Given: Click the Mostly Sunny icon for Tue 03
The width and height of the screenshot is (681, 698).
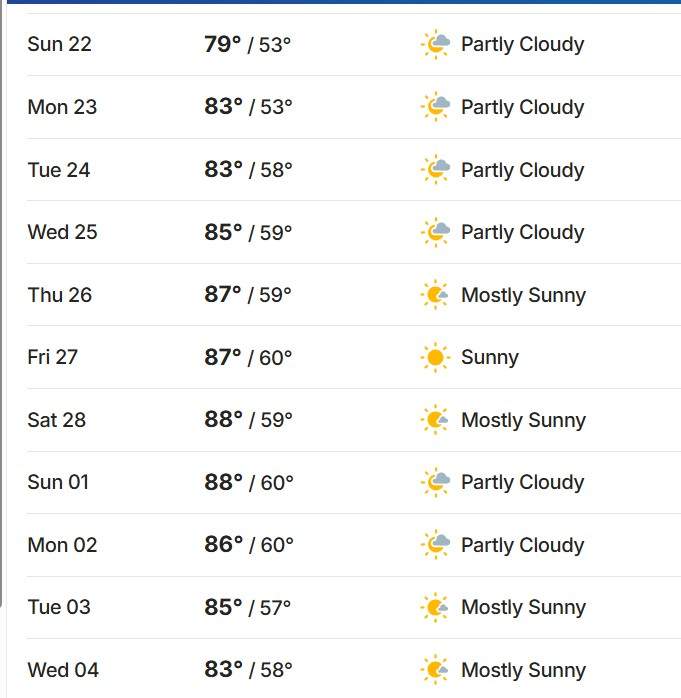Looking at the screenshot, I should click(435, 607).
